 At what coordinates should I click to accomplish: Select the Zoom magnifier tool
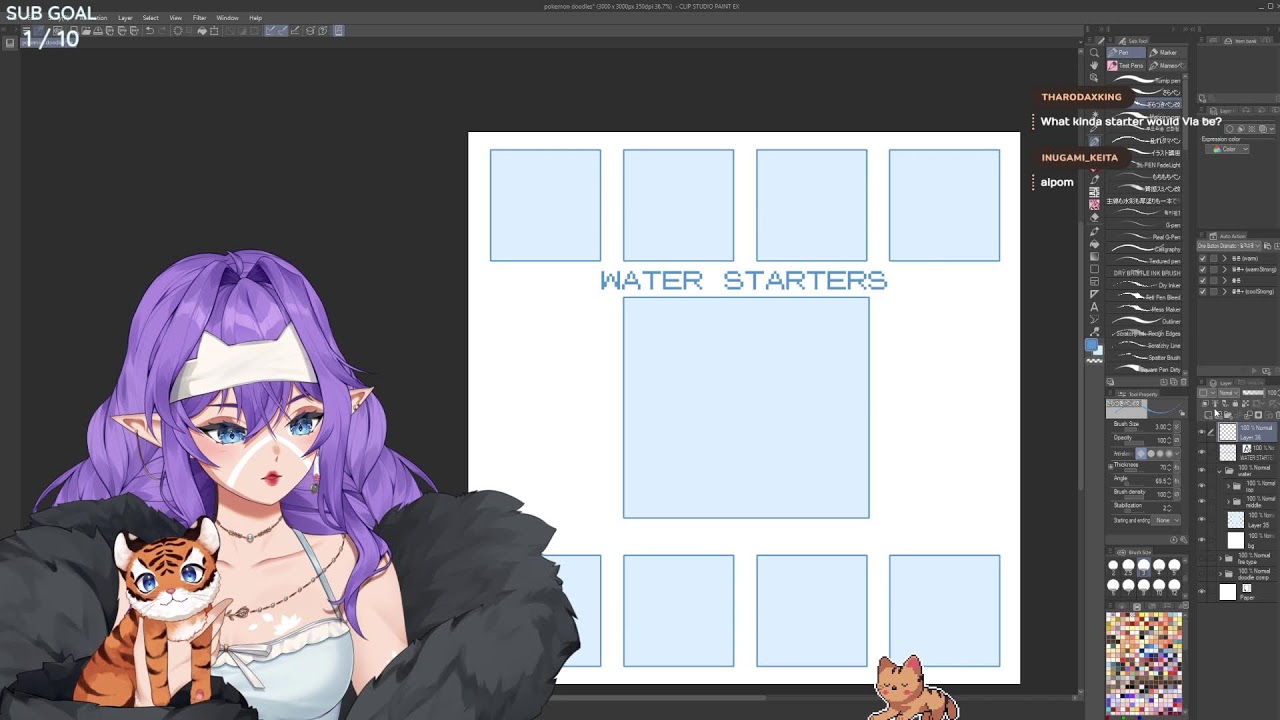coord(1094,53)
